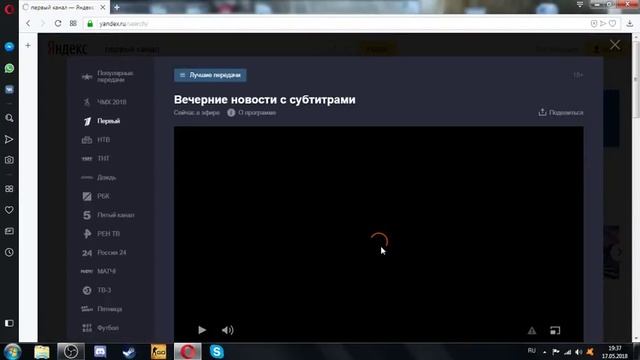Select Популярные передачи in the channel list

pyautogui.click(x=108, y=76)
